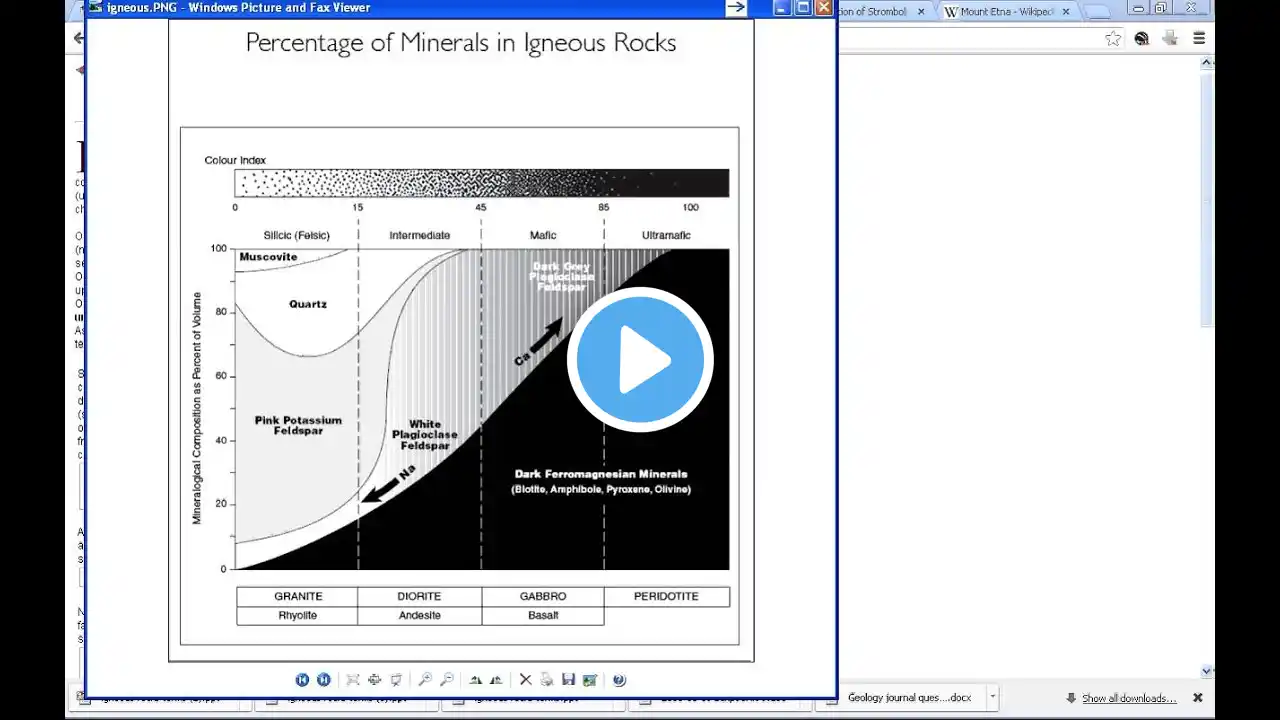Click the scroll-down arrow of the browser scrollbar
Image resolution: width=1280 pixels, height=720 pixels.
point(1207,672)
